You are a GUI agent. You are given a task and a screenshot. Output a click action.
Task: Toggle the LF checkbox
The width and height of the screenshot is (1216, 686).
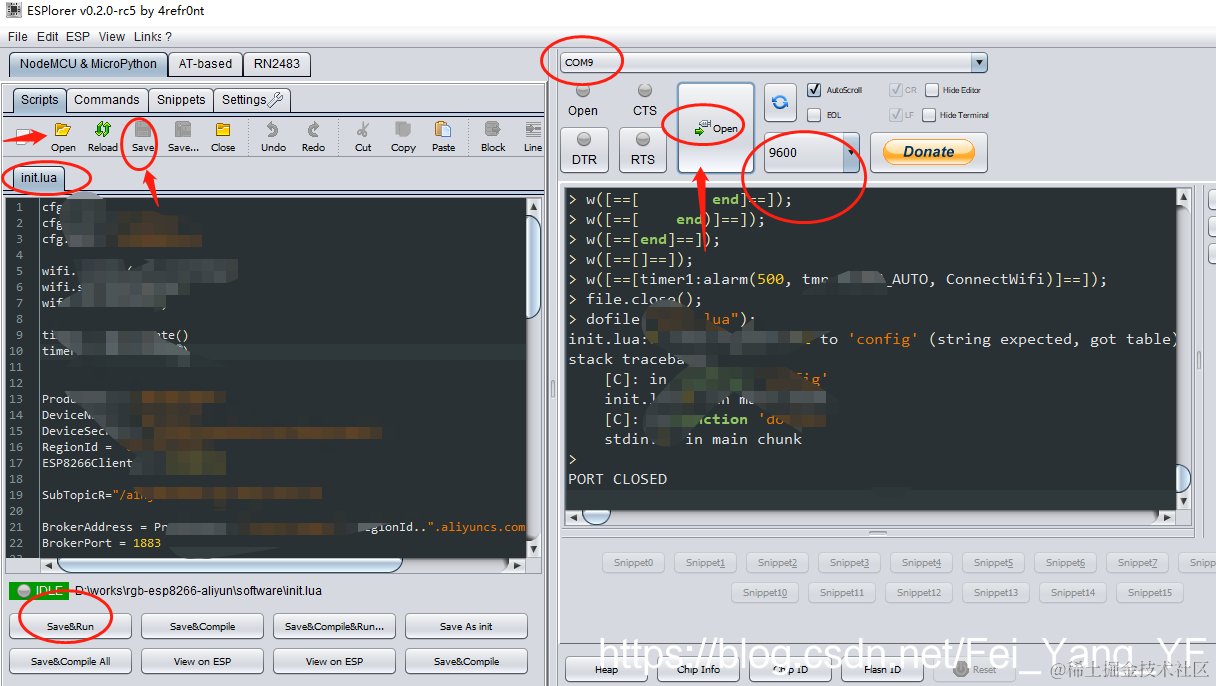tap(895, 115)
